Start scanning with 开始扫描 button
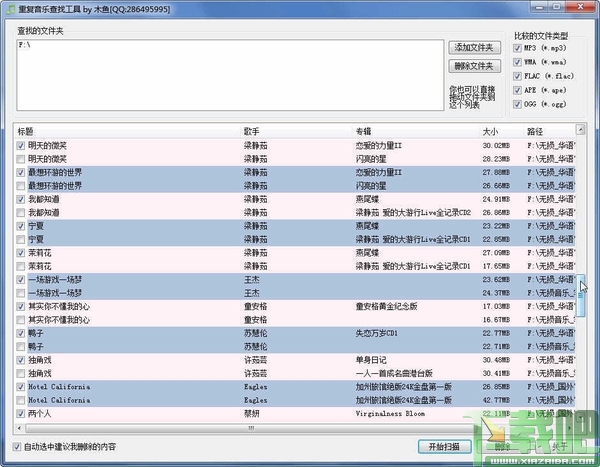This screenshot has height=467, width=600. click(444, 446)
